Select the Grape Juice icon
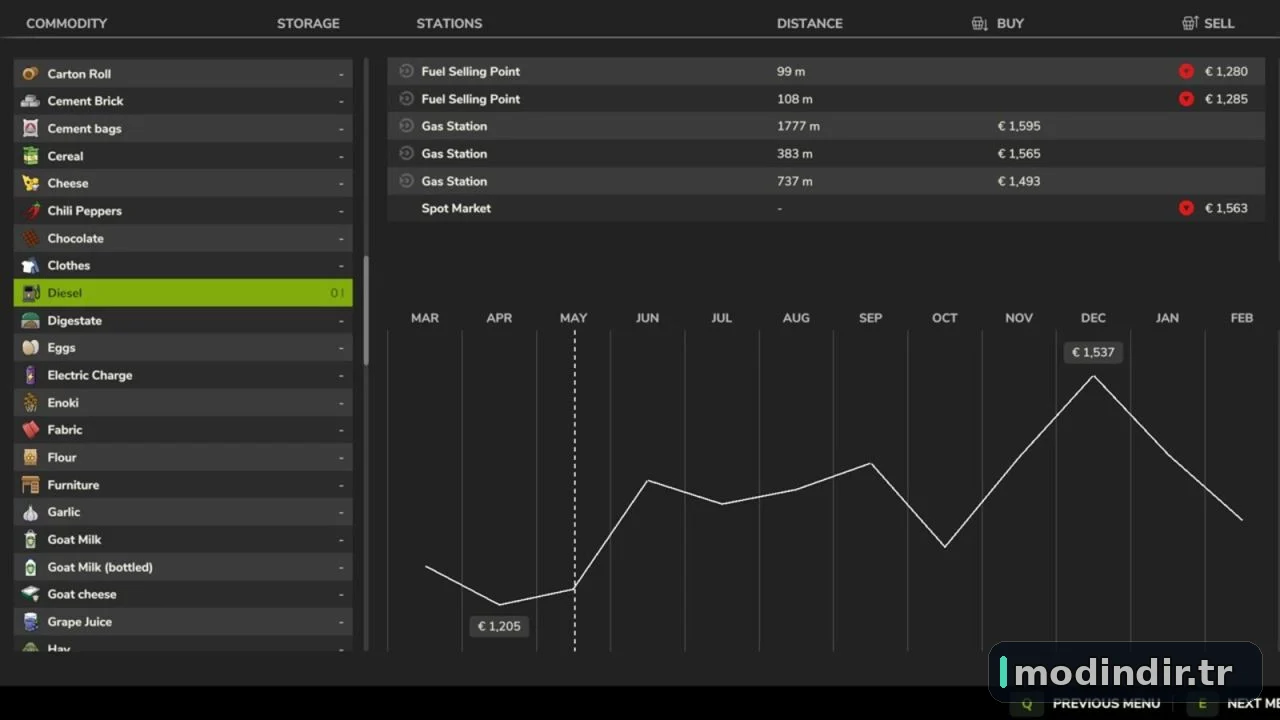Viewport: 1280px width, 720px height. click(x=31, y=622)
